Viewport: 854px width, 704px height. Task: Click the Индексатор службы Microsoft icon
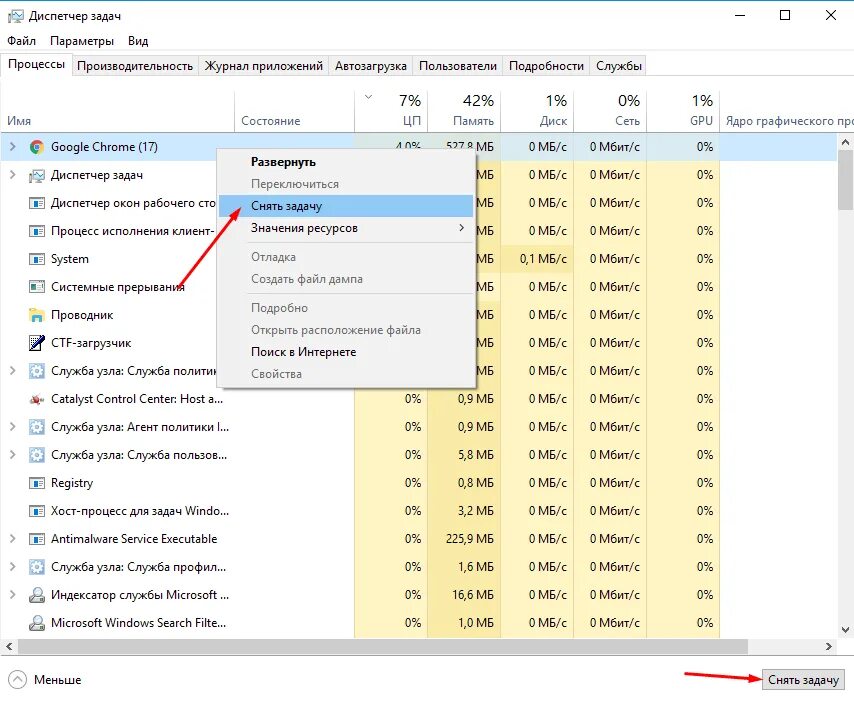pos(36,595)
